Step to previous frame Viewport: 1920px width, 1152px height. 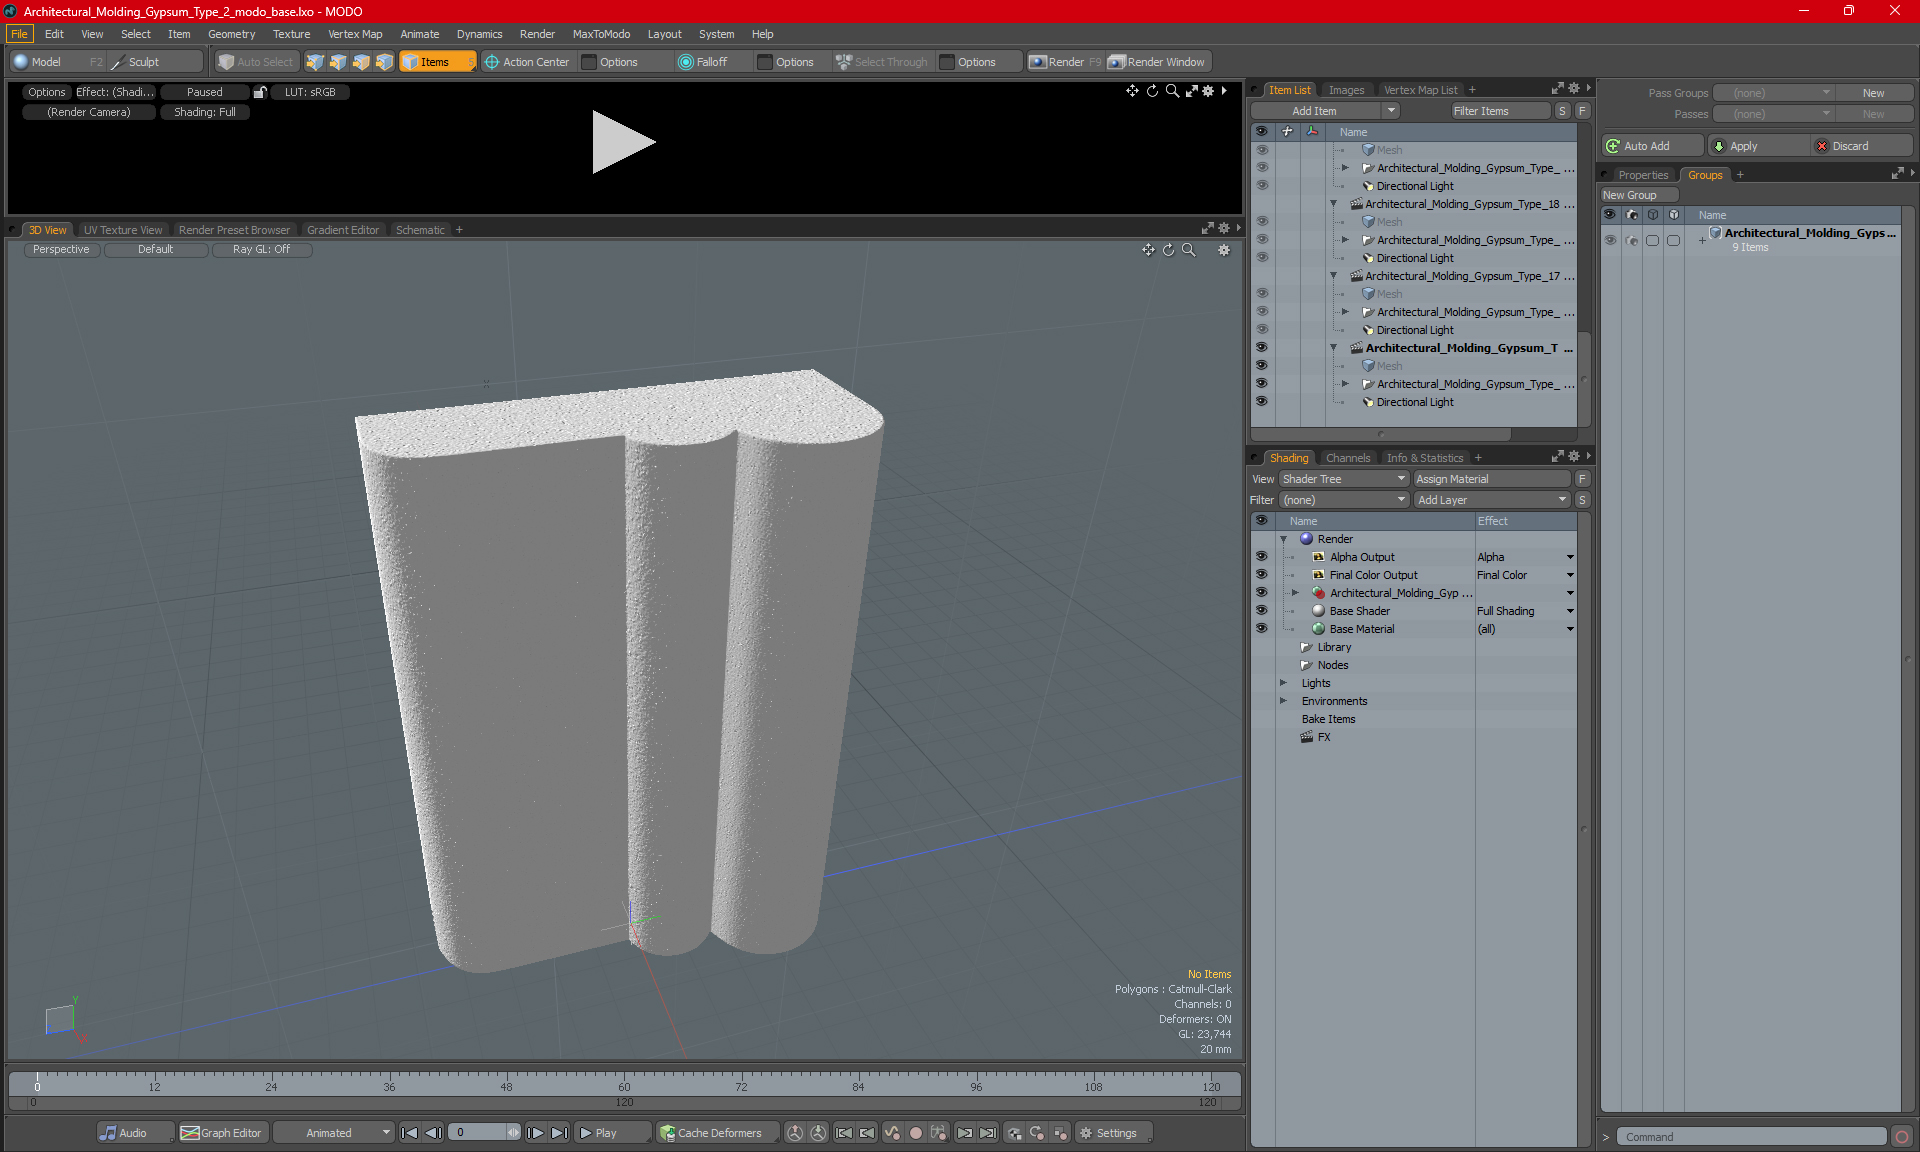(433, 1133)
